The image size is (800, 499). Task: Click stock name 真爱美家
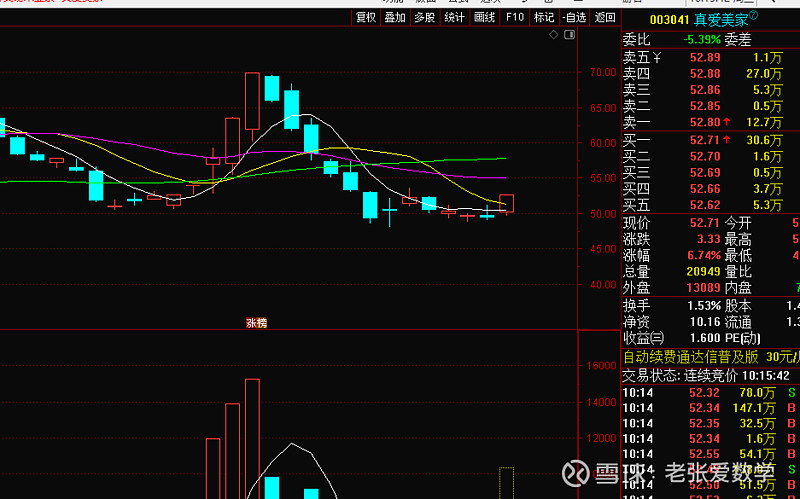tap(721, 20)
